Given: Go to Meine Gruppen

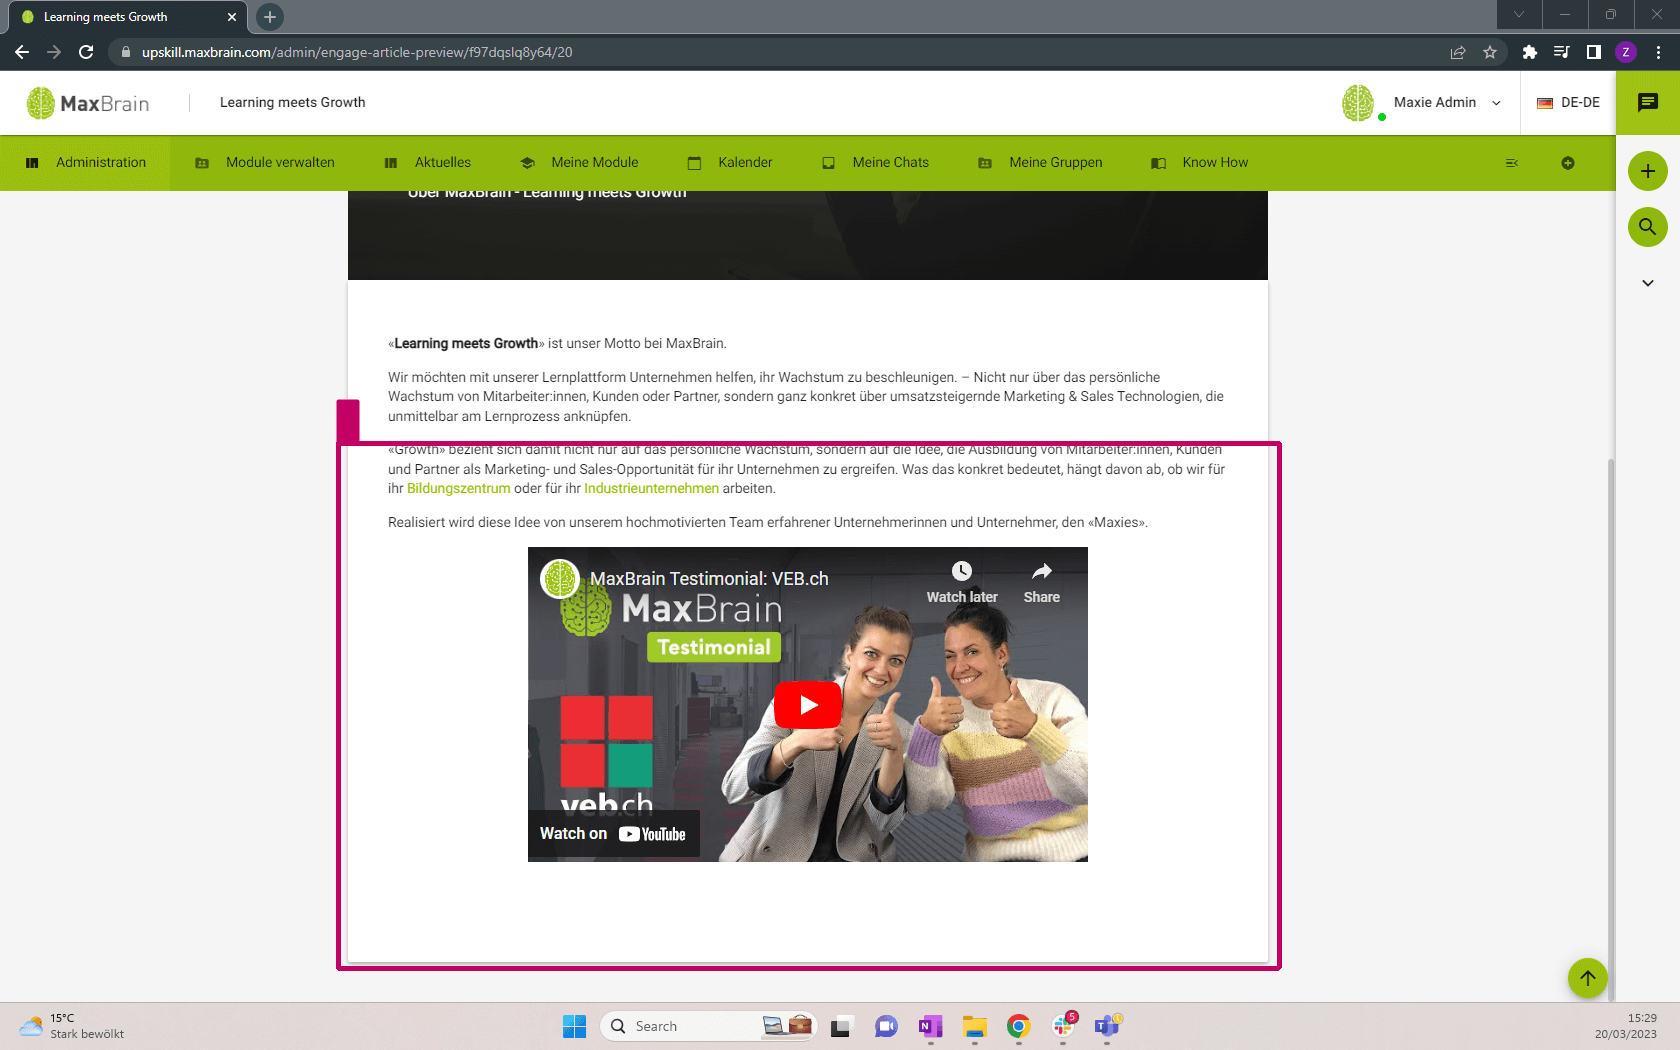Looking at the screenshot, I should pos(1040,162).
